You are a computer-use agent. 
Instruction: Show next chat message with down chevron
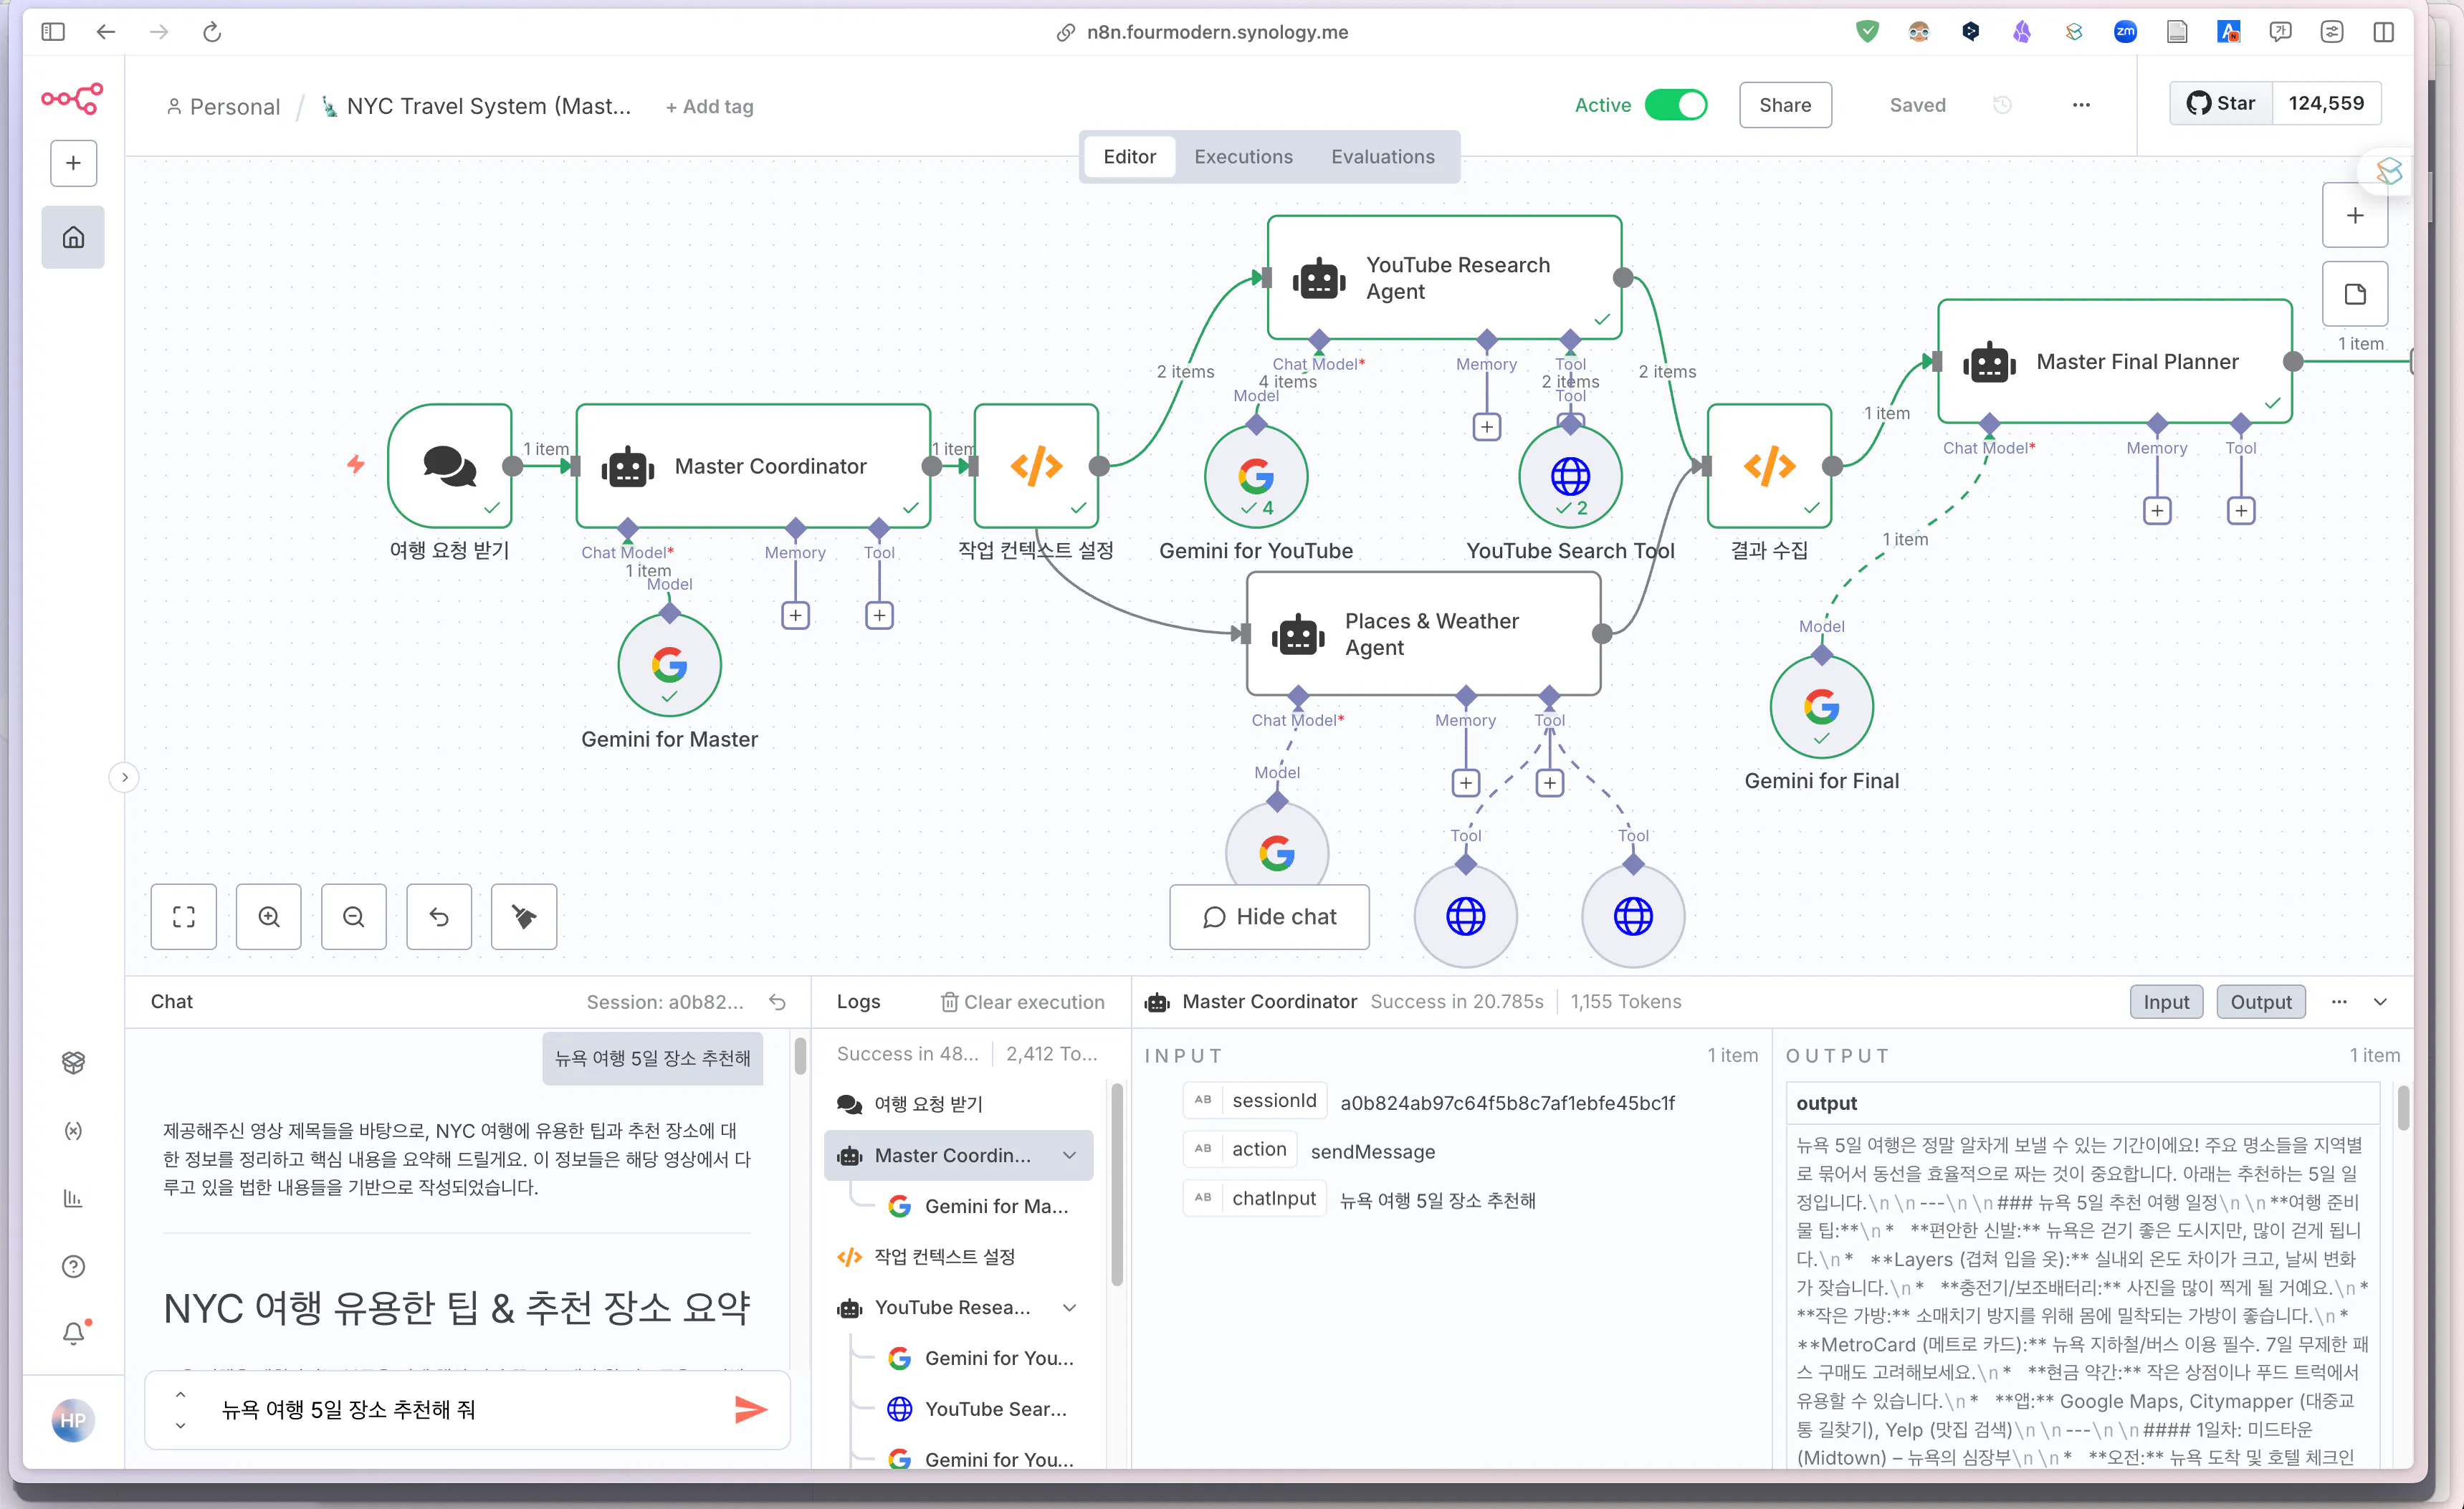pos(180,1425)
